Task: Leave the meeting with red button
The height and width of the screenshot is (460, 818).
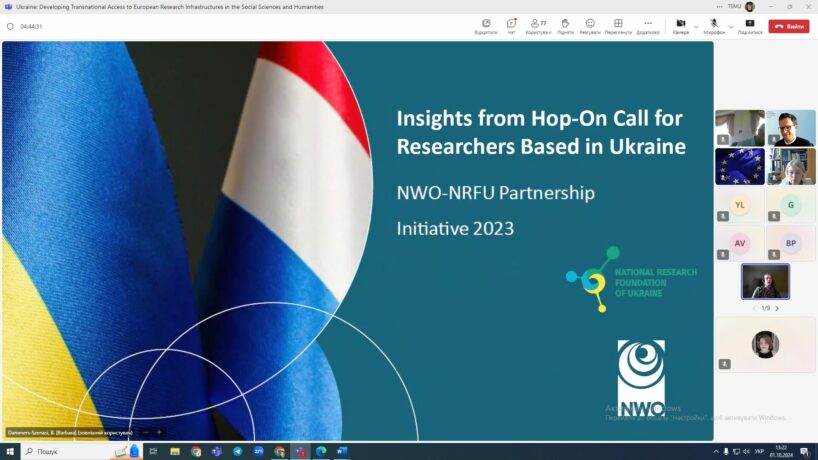Action: [x=789, y=26]
